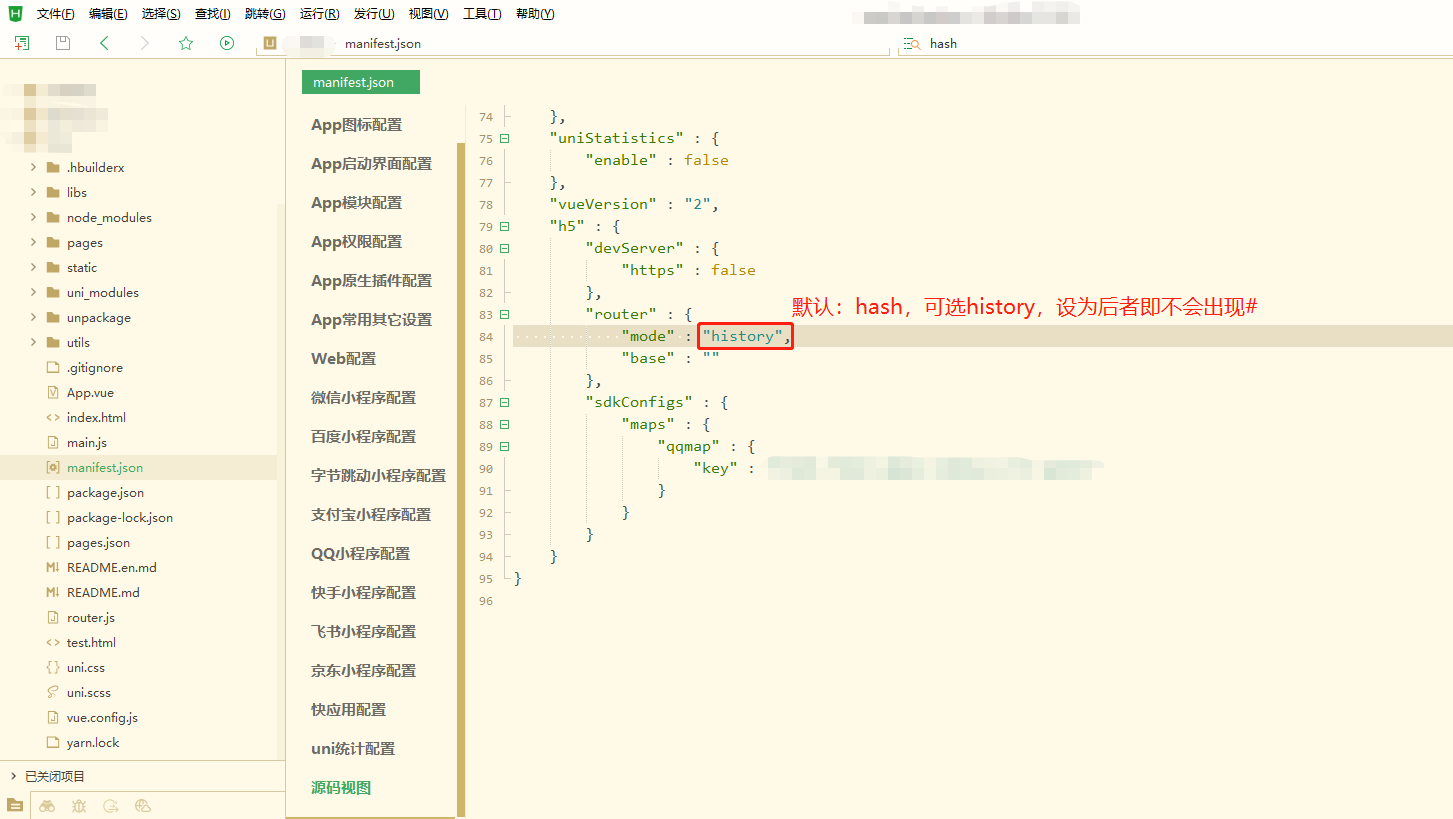Open 微信小程序配置 settings section
Screen dimensions: 1453x819
click(x=363, y=398)
